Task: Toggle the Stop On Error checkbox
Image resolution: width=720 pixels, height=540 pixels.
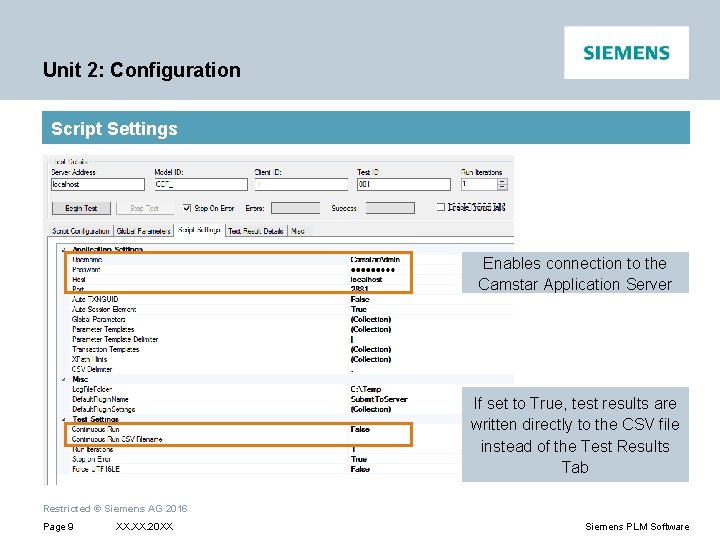Action: click(x=187, y=208)
